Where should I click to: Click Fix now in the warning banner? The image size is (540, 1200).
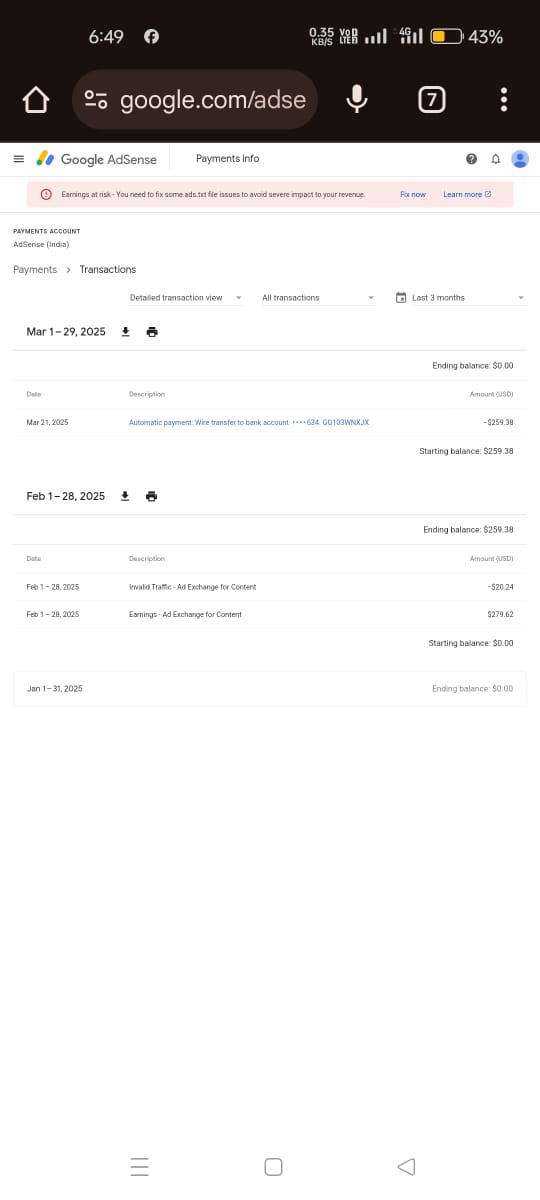tap(413, 194)
